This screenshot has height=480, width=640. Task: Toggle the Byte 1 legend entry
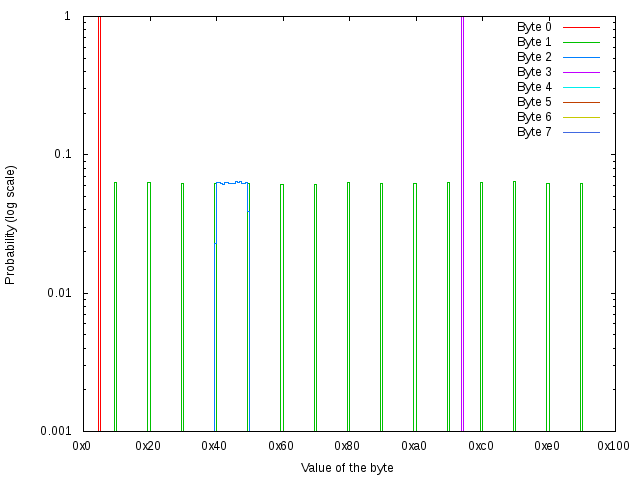pyautogui.click(x=534, y=42)
